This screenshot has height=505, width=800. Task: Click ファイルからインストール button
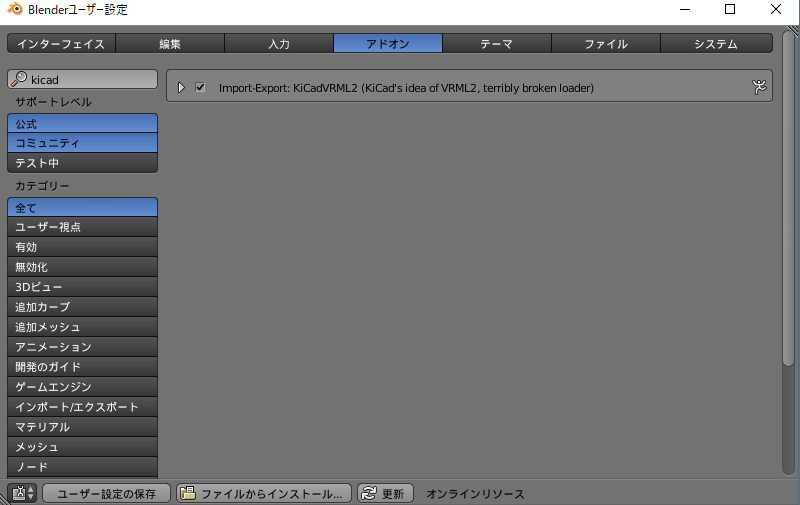pos(264,493)
